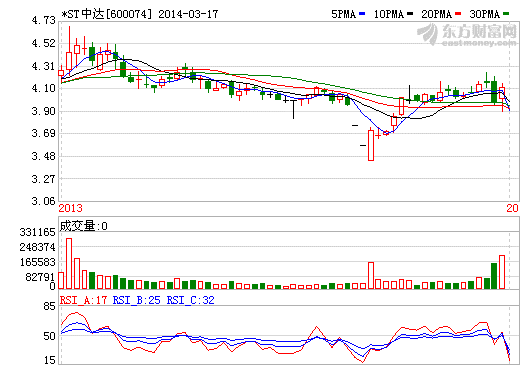
Task: Click the 4.52 price axis label
Action: pyautogui.click(x=43, y=43)
